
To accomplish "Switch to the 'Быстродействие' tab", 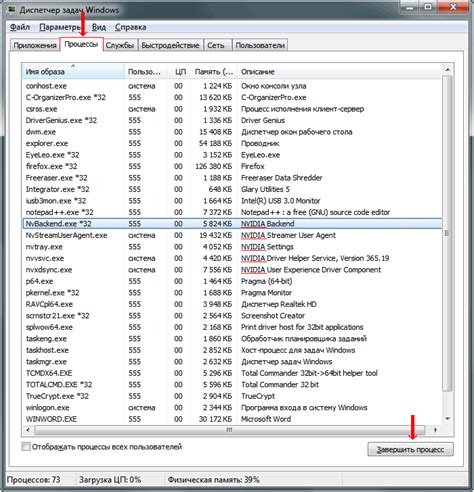I will 170,45.
